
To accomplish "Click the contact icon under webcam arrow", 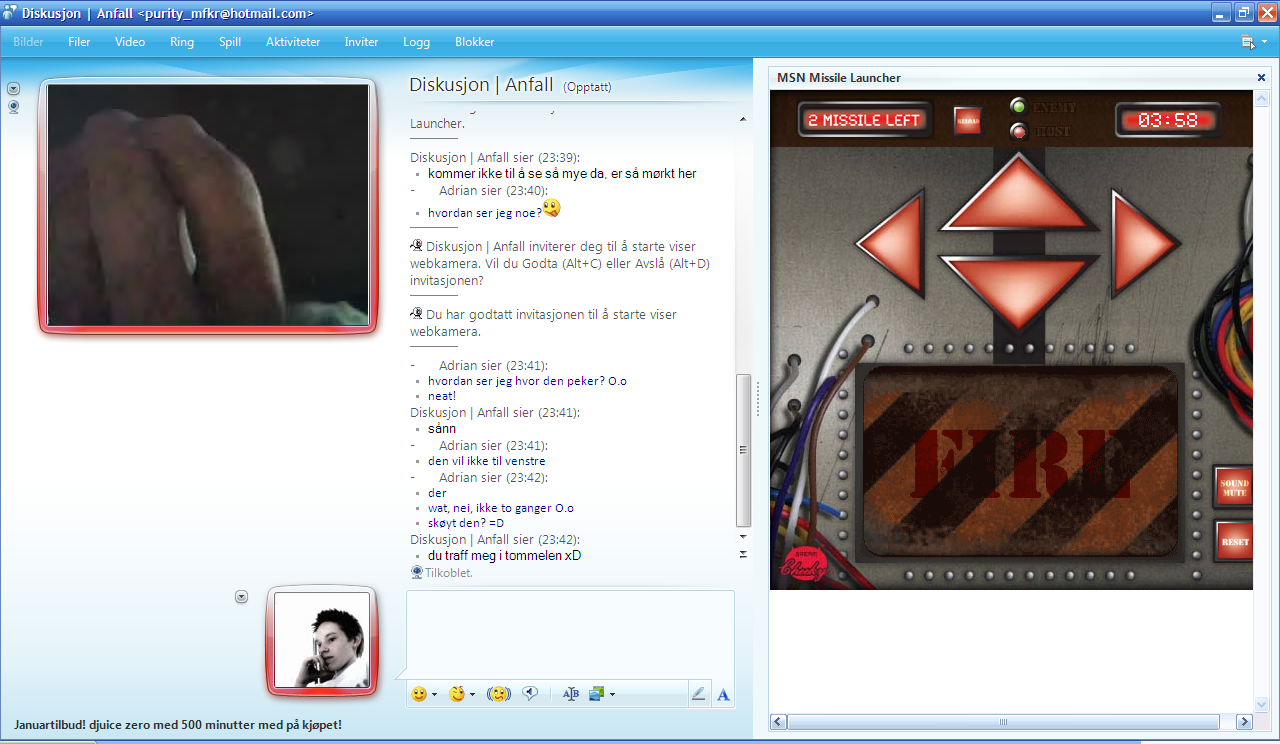I will [13, 107].
